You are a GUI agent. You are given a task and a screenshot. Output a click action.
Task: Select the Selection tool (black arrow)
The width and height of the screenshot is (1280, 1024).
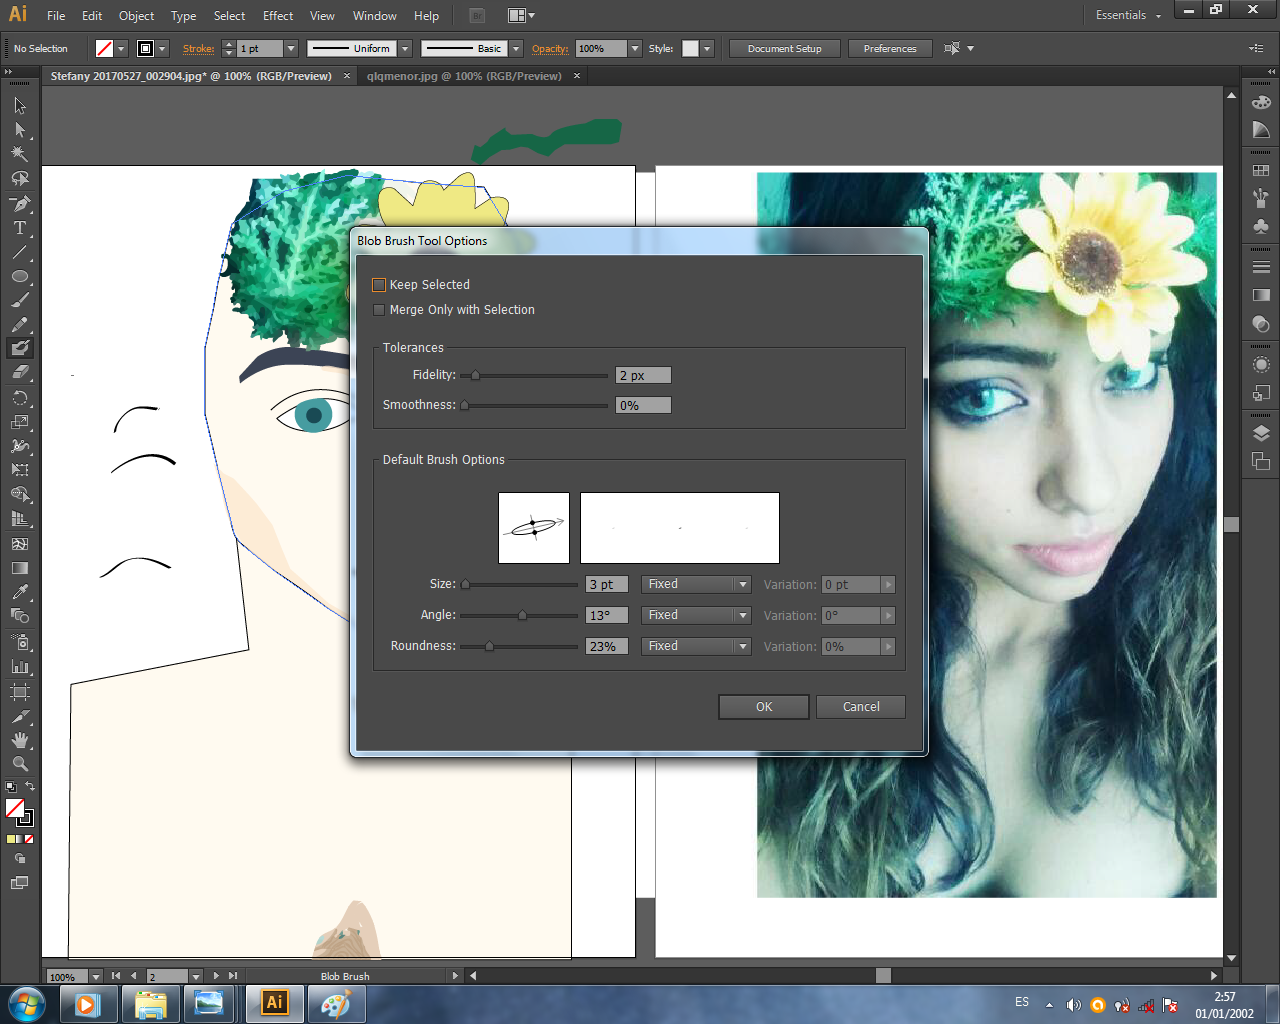20,106
